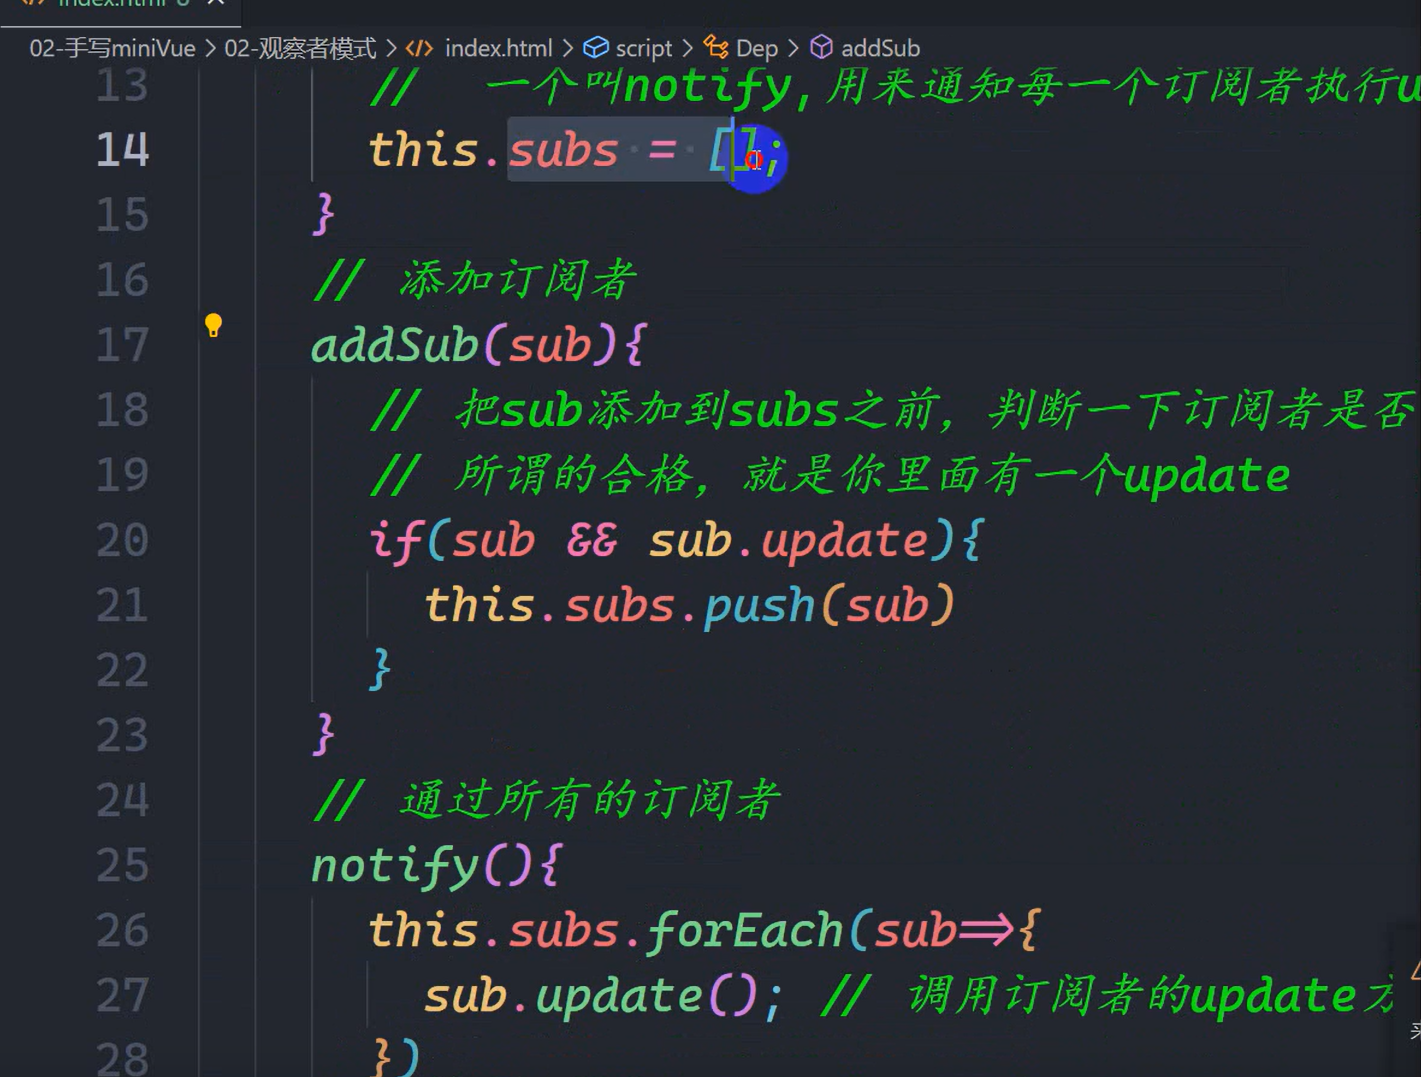
Task: Expand breadcrumb chevron after 02-手写miniVue
Action: 210,48
